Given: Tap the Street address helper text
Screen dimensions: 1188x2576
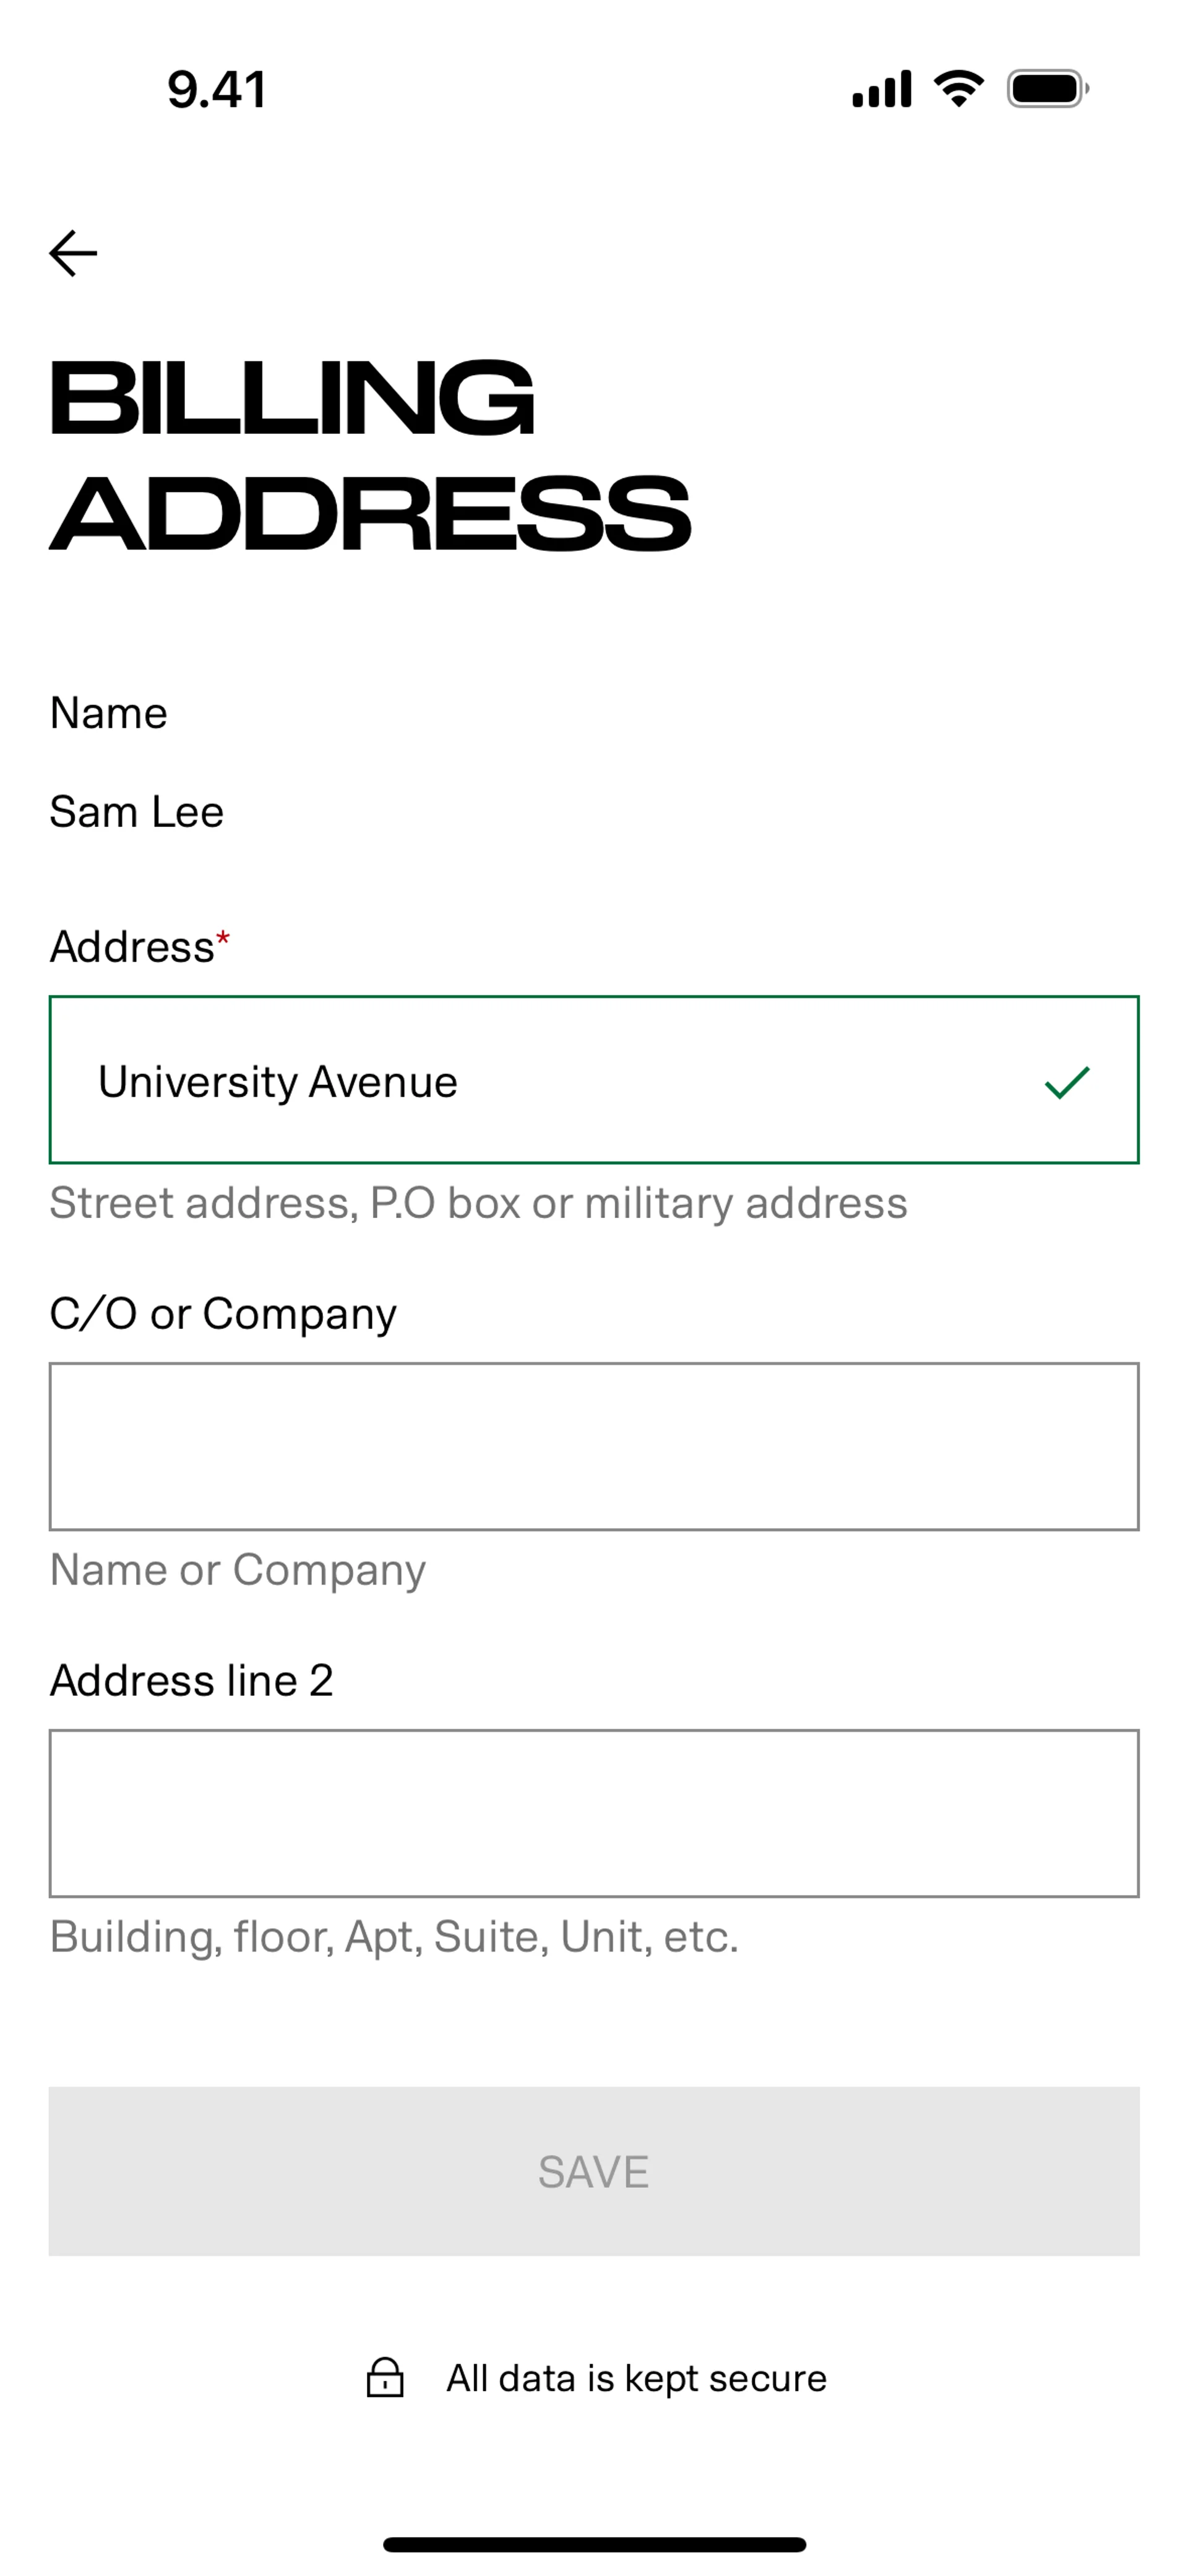Looking at the screenshot, I should 478,1203.
